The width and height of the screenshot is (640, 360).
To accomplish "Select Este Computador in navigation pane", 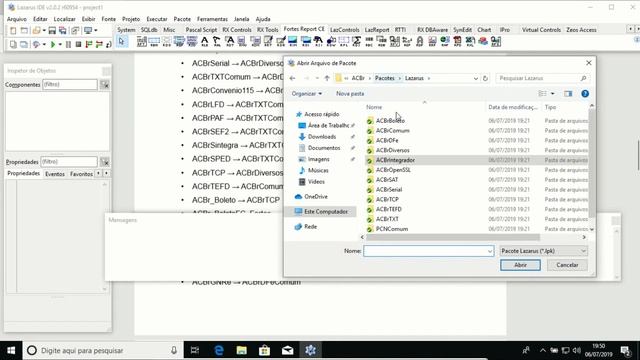I will [x=326, y=211].
